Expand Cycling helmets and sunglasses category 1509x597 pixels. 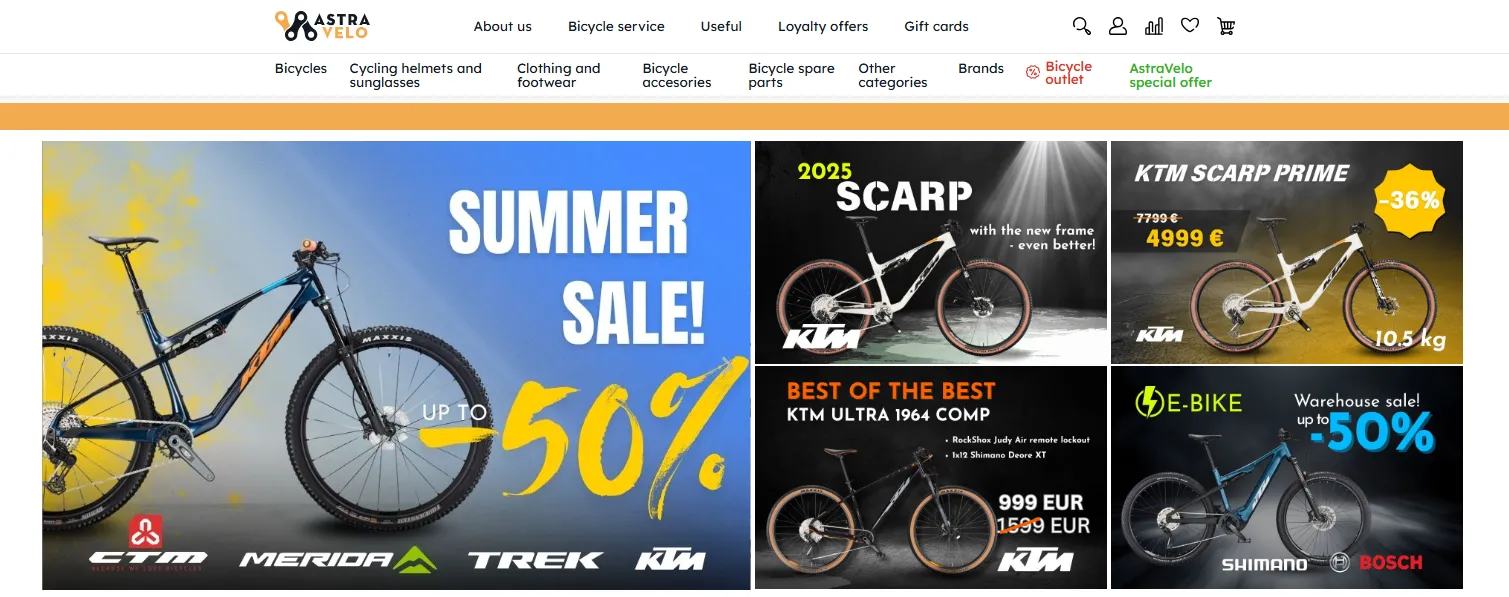(416, 76)
